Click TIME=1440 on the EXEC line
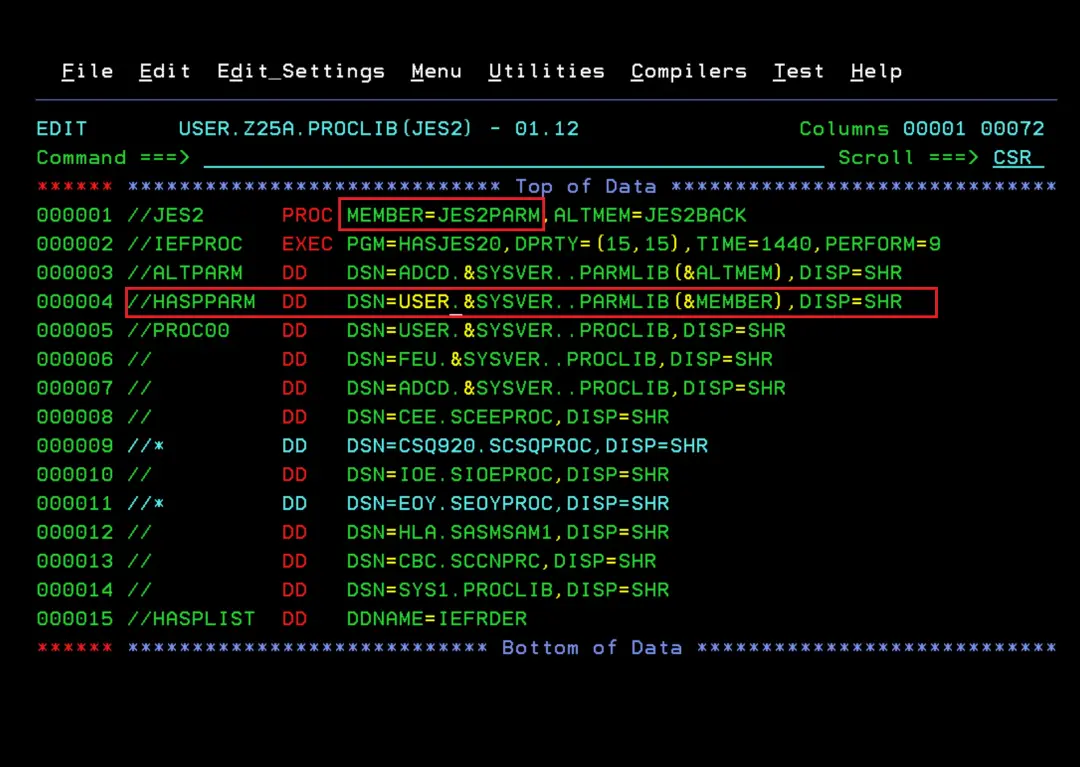This screenshot has height=767, width=1080. [754, 244]
